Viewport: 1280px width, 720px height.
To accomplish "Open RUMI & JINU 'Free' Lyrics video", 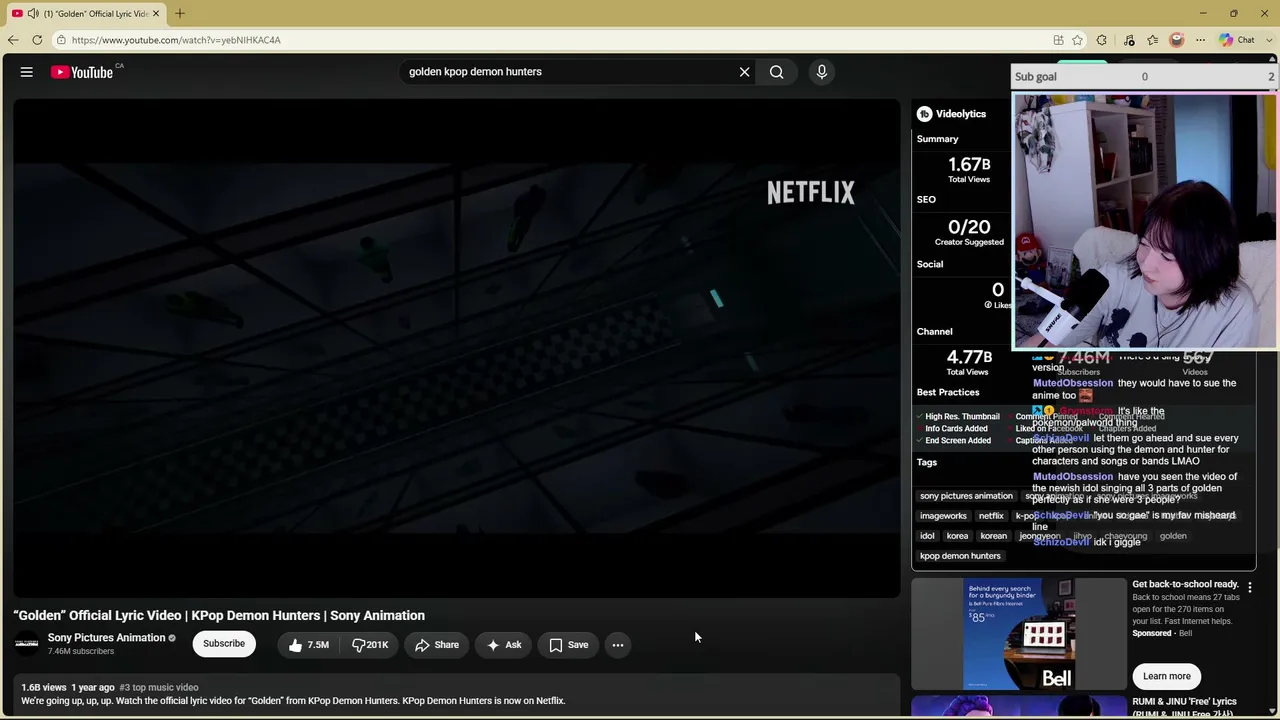I will pos(1184,707).
